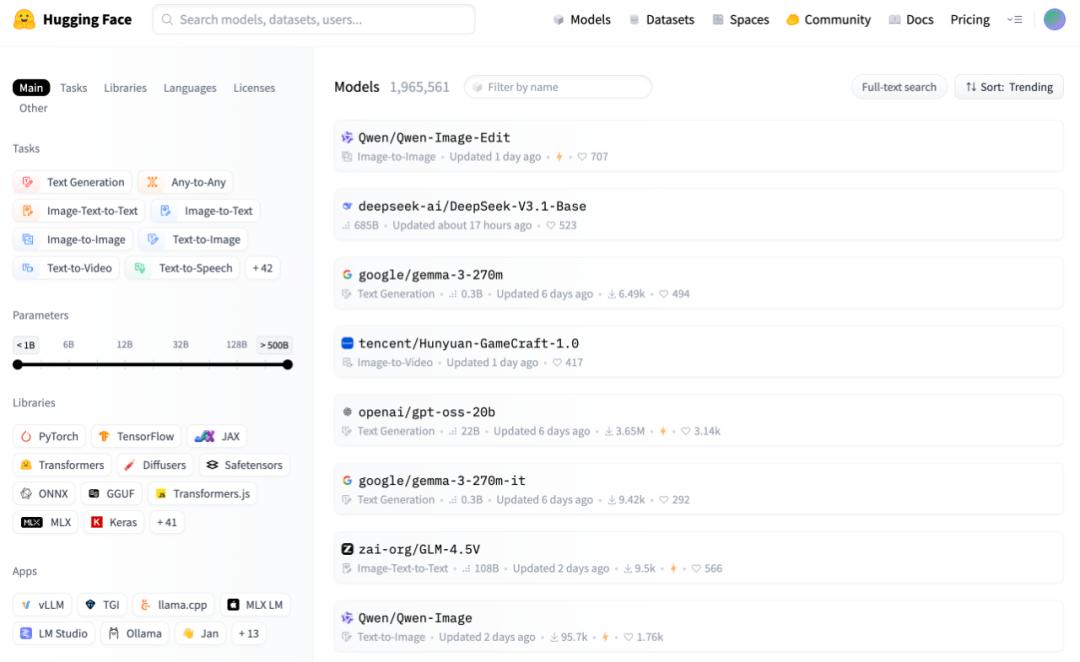Screen dimensions: 1080x662
Task: Switch to the Licenses filter tab
Action: [254, 88]
